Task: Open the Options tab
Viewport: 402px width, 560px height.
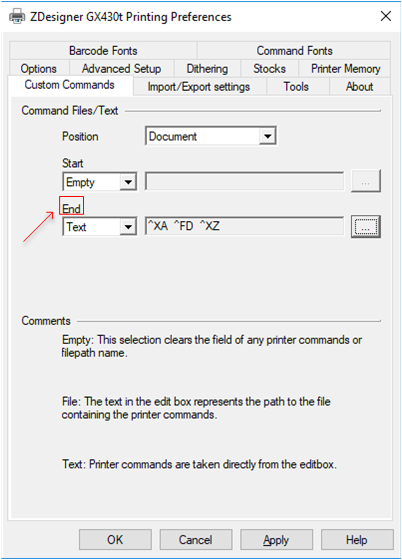Action: (39, 69)
